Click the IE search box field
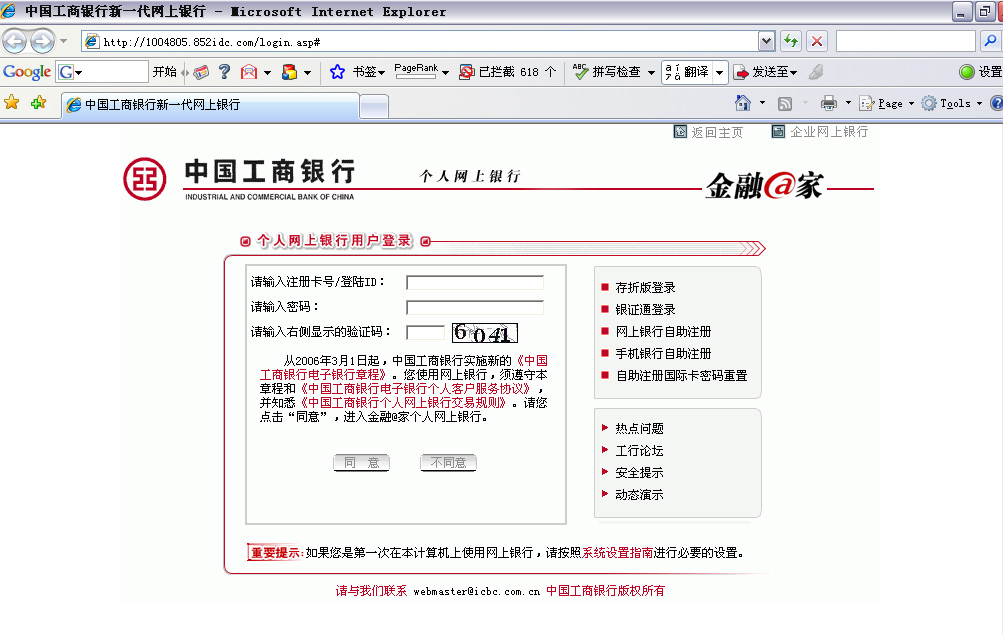Viewport: 1003px width, 635px height. coord(905,42)
